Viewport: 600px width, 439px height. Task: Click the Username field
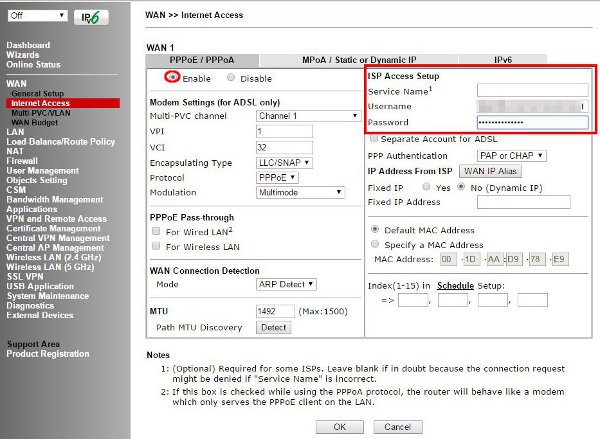[x=533, y=106]
